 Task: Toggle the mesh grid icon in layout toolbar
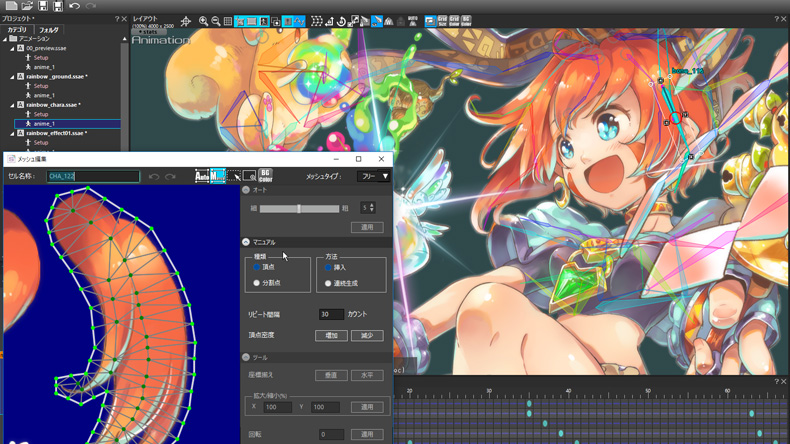tap(316, 21)
